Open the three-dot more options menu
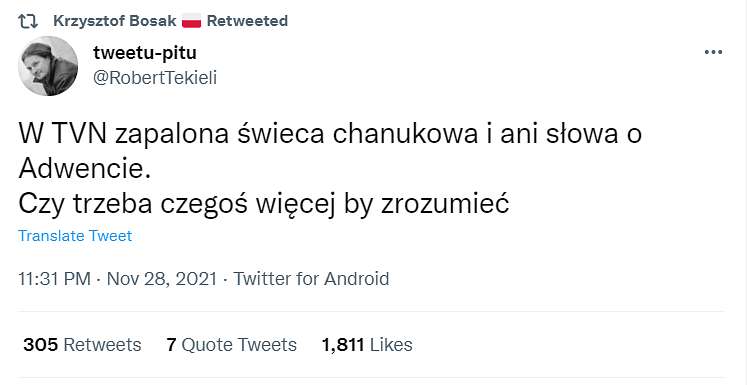The height and width of the screenshot is (385, 747). [713, 52]
